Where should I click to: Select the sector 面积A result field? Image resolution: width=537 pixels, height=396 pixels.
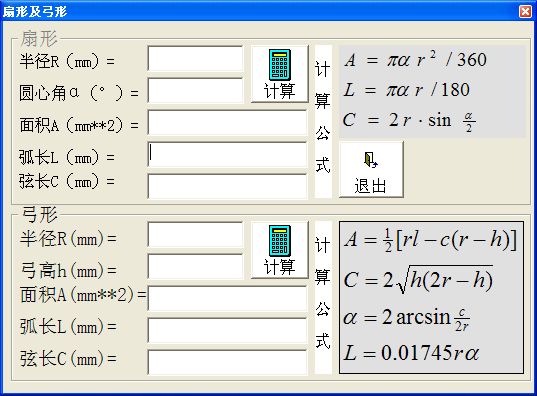tap(227, 122)
